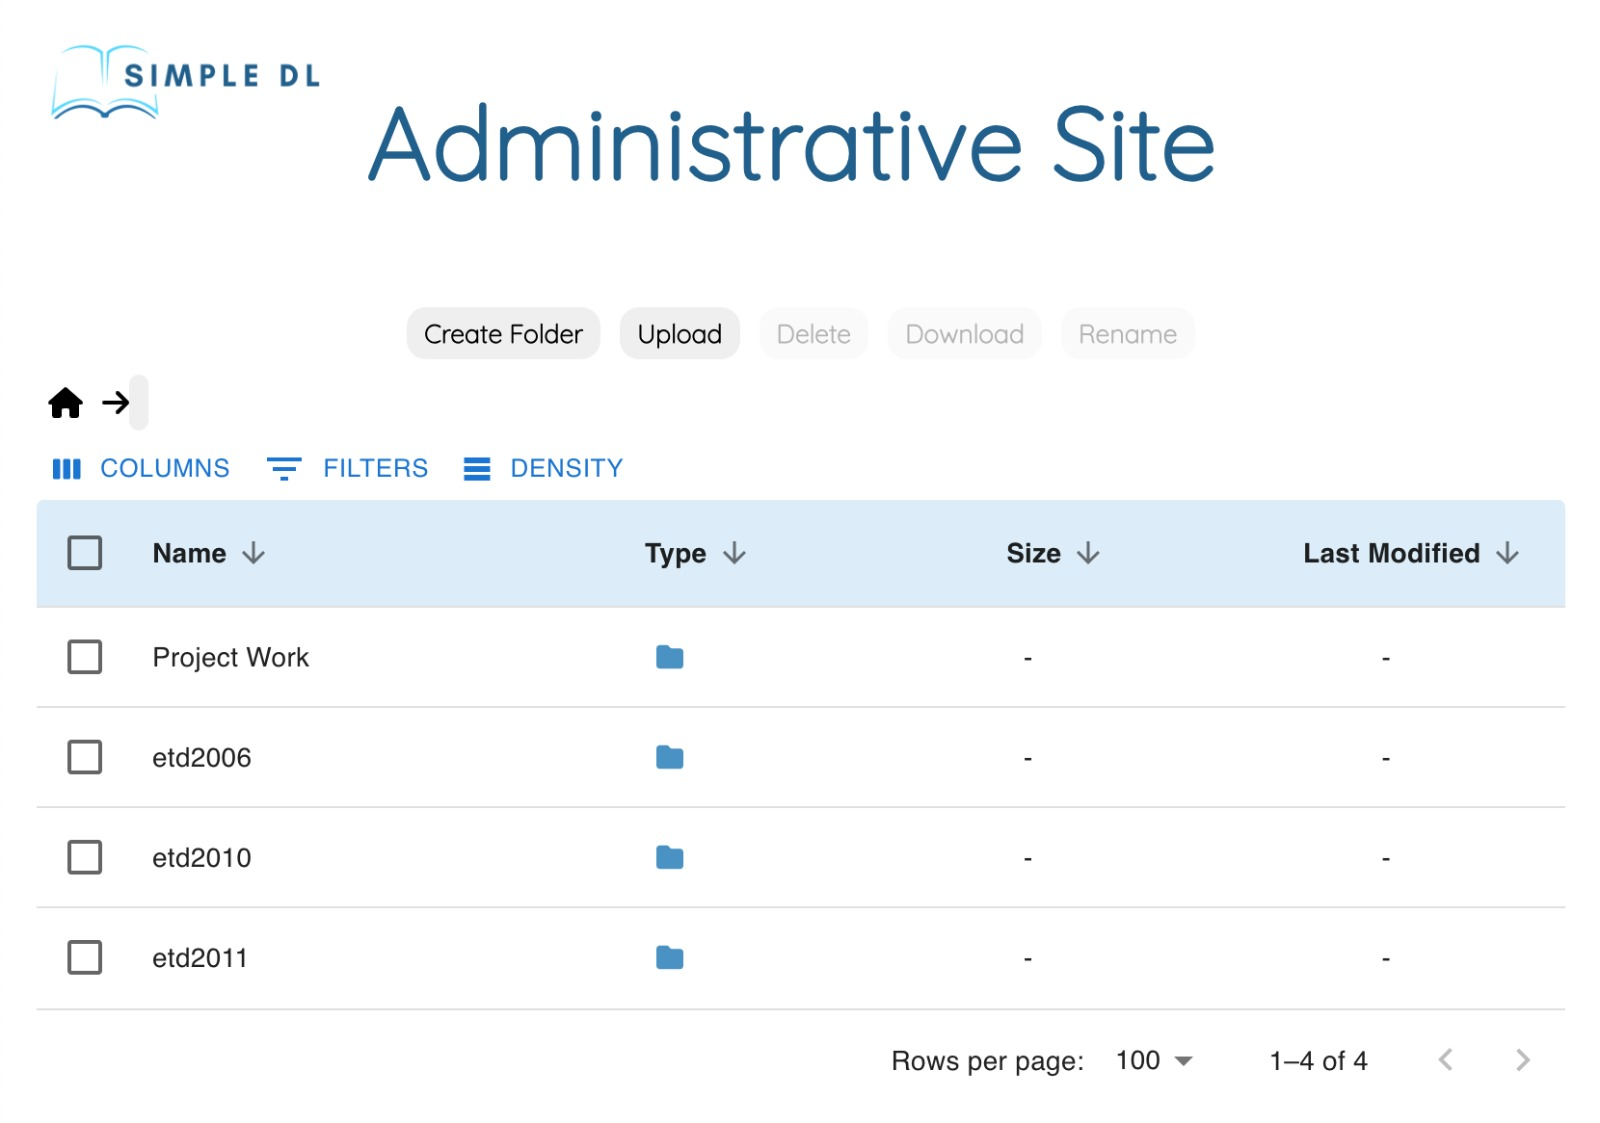Click the Simple DL book logo
The image size is (1600, 1123).
coord(186,81)
